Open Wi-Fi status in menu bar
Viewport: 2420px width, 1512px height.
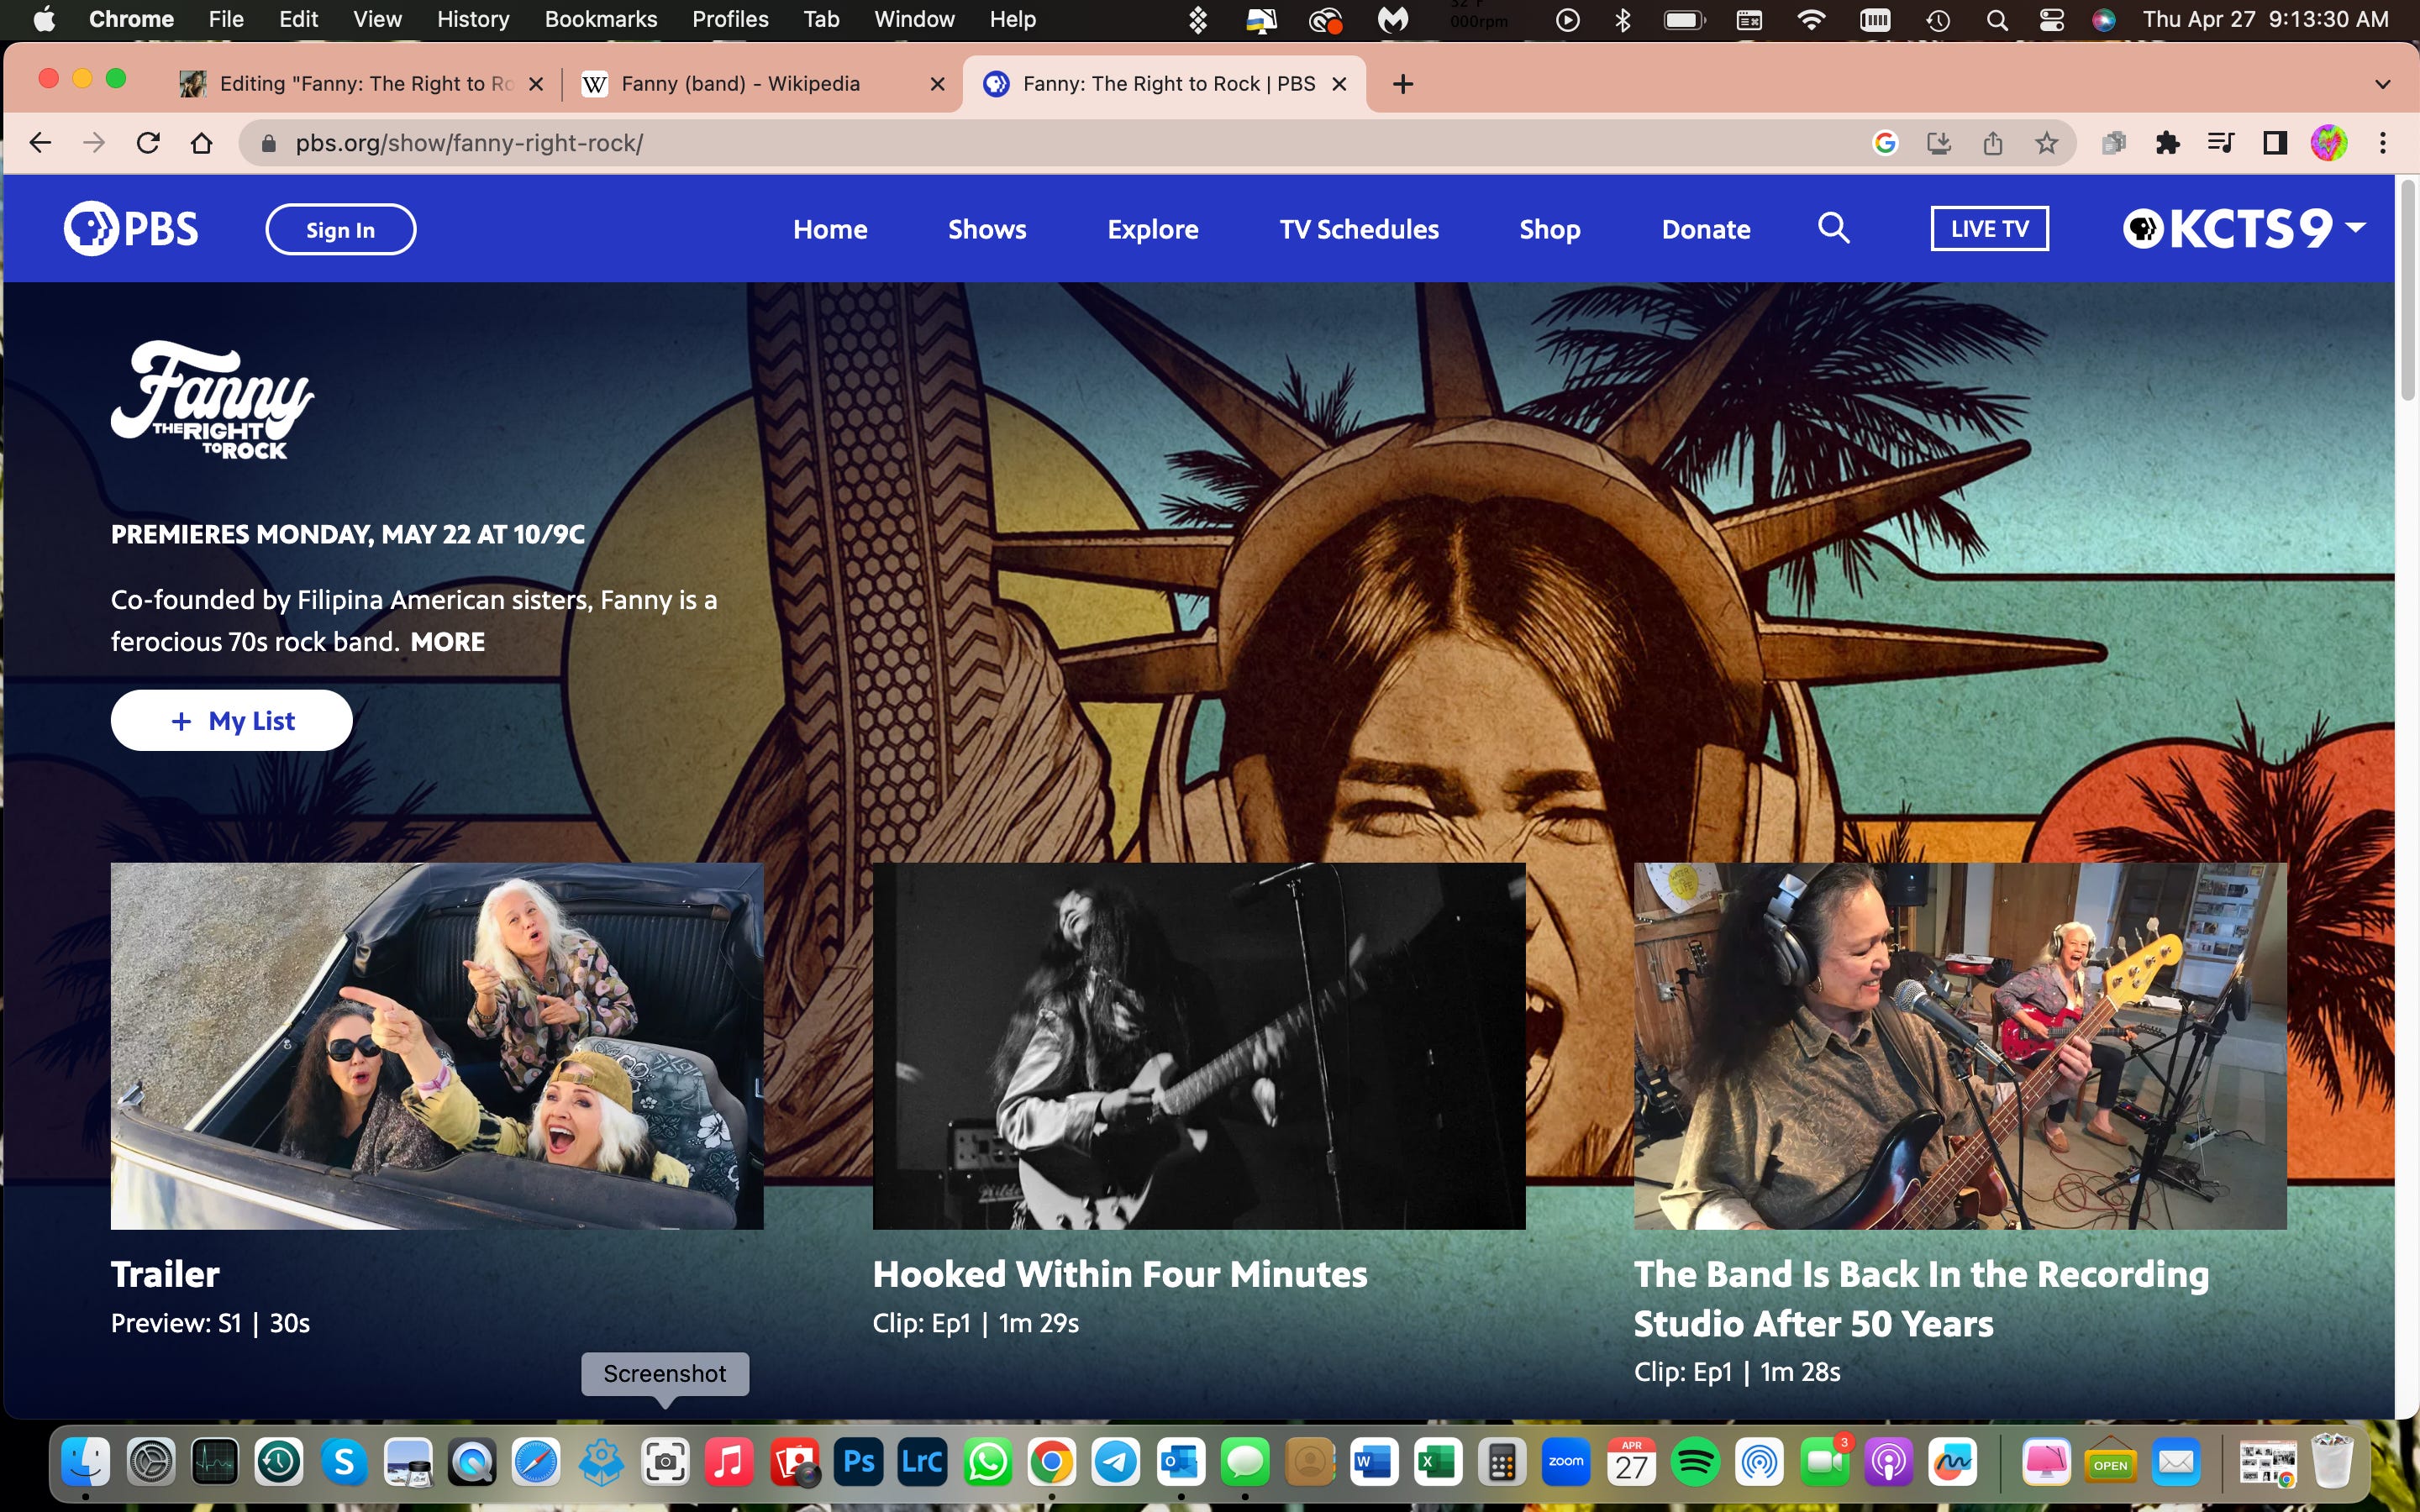pyautogui.click(x=1811, y=19)
